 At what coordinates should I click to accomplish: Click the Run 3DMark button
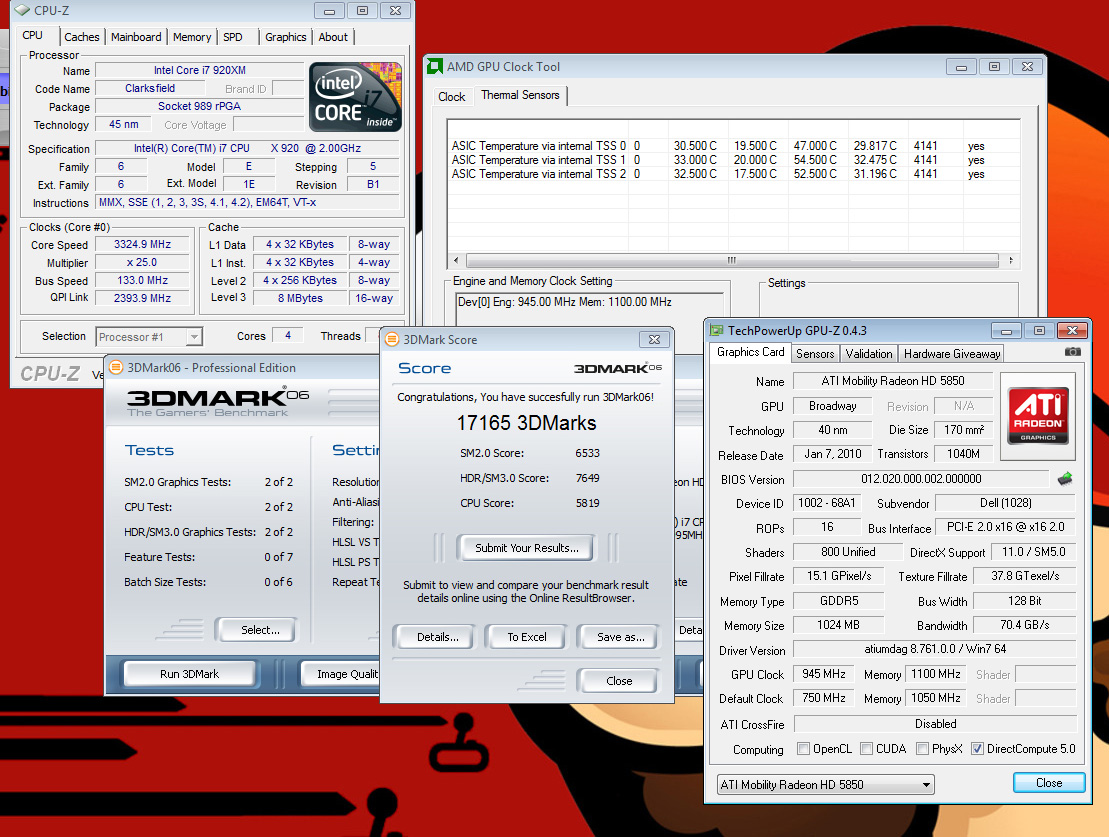click(x=190, y=674)
